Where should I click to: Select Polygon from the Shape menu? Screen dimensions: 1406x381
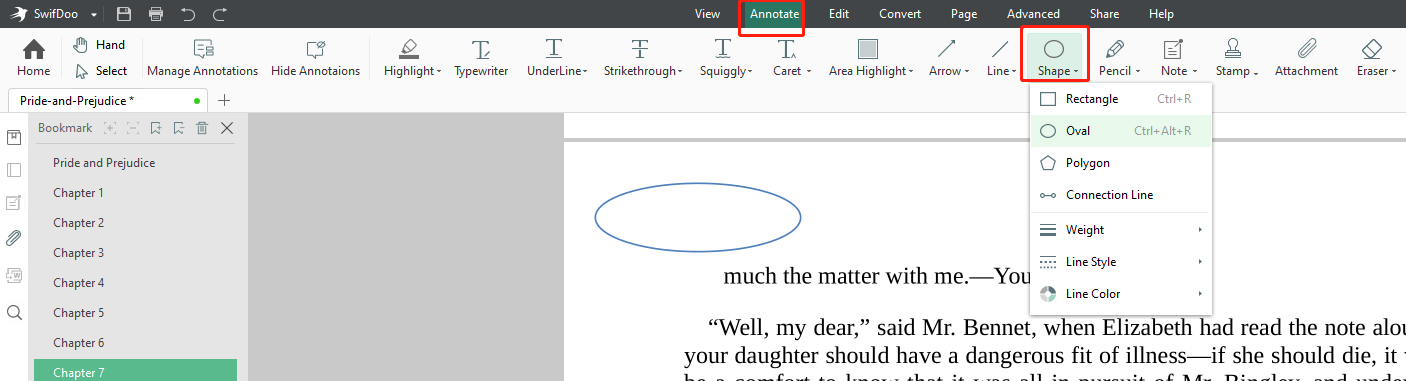click(x=1121, y=163)
